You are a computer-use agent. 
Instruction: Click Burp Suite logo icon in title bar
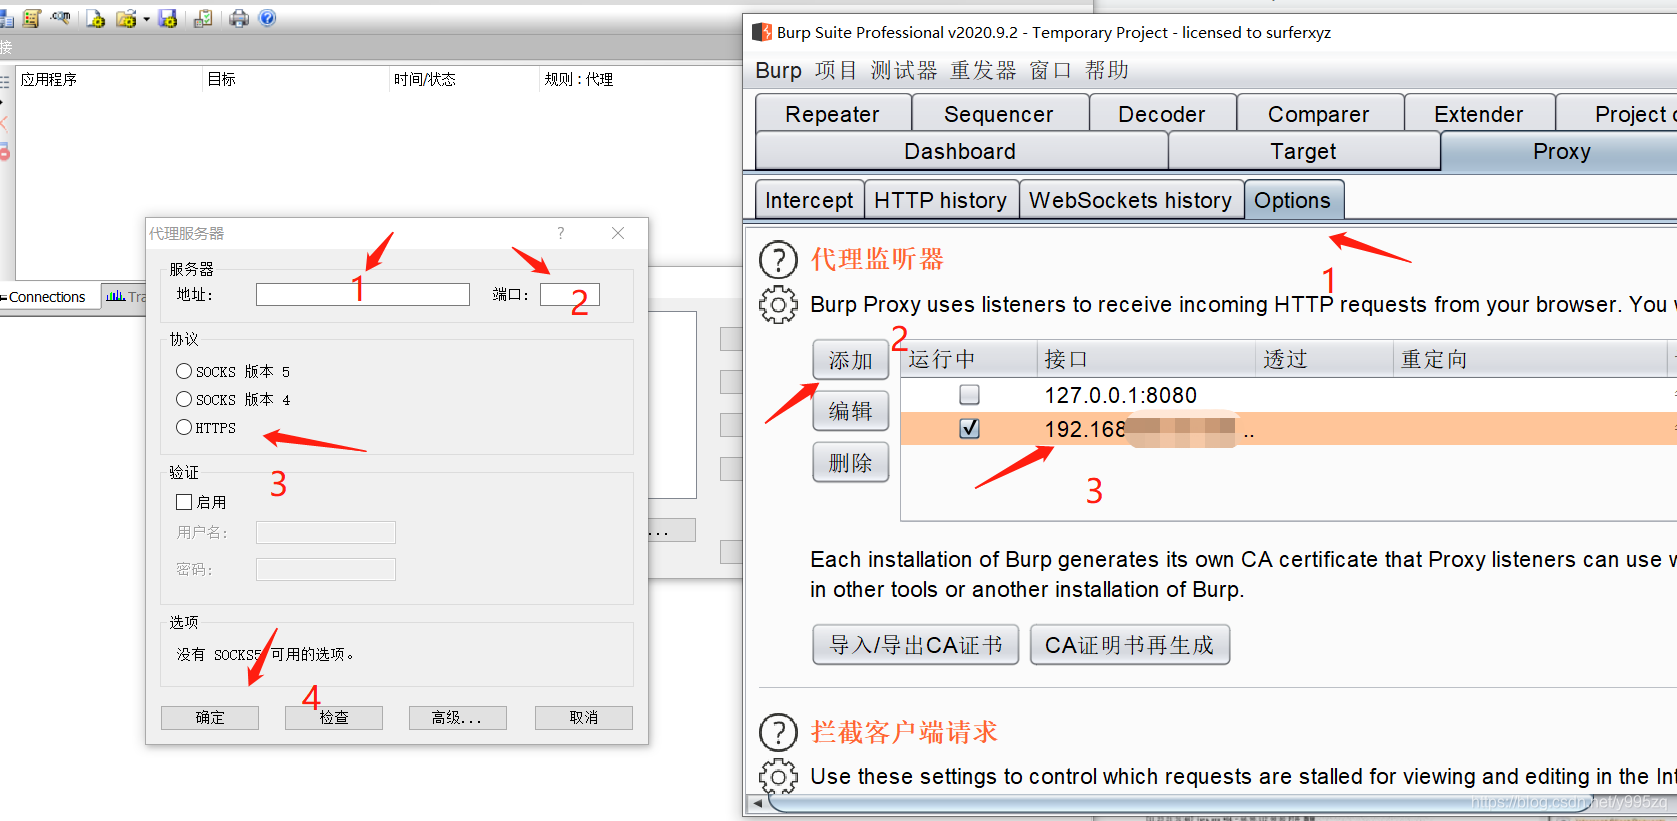pos(762,32)
